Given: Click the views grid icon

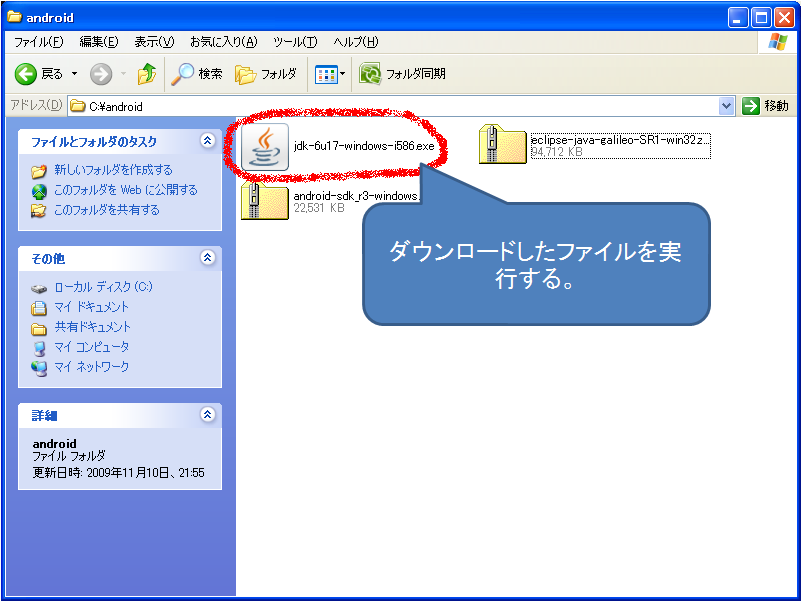Looking at the screenshot, I should point(326,75).
